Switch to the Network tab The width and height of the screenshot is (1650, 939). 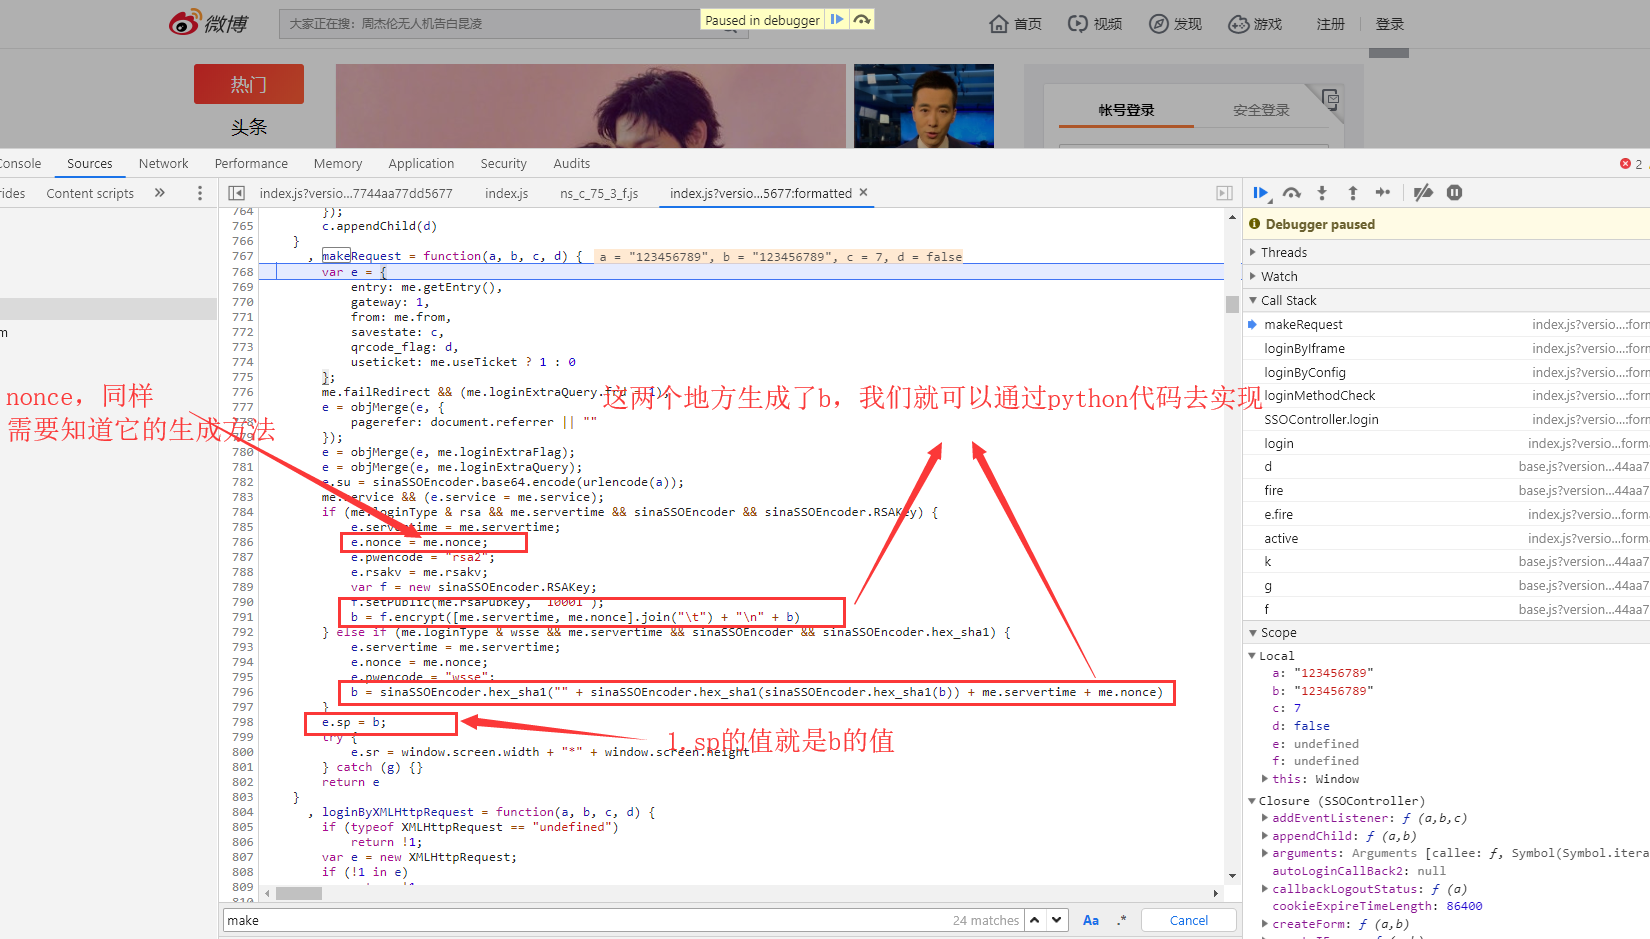pyautogui.click(x=164, y=163)
